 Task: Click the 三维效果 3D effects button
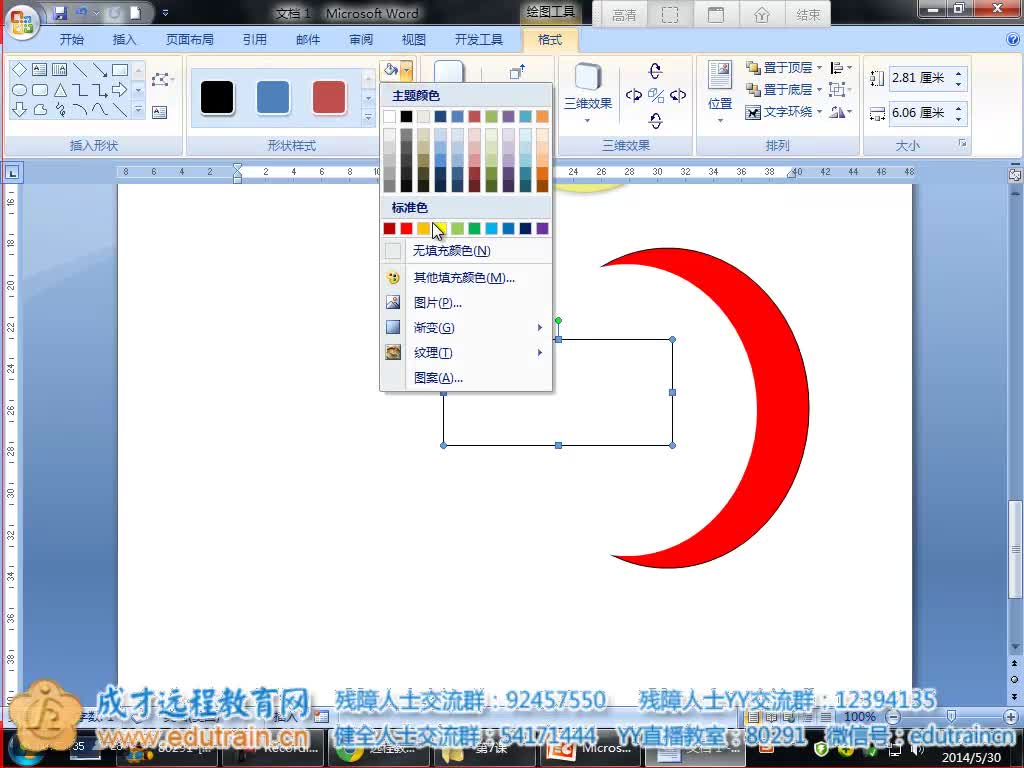click(x=588, y=90)
